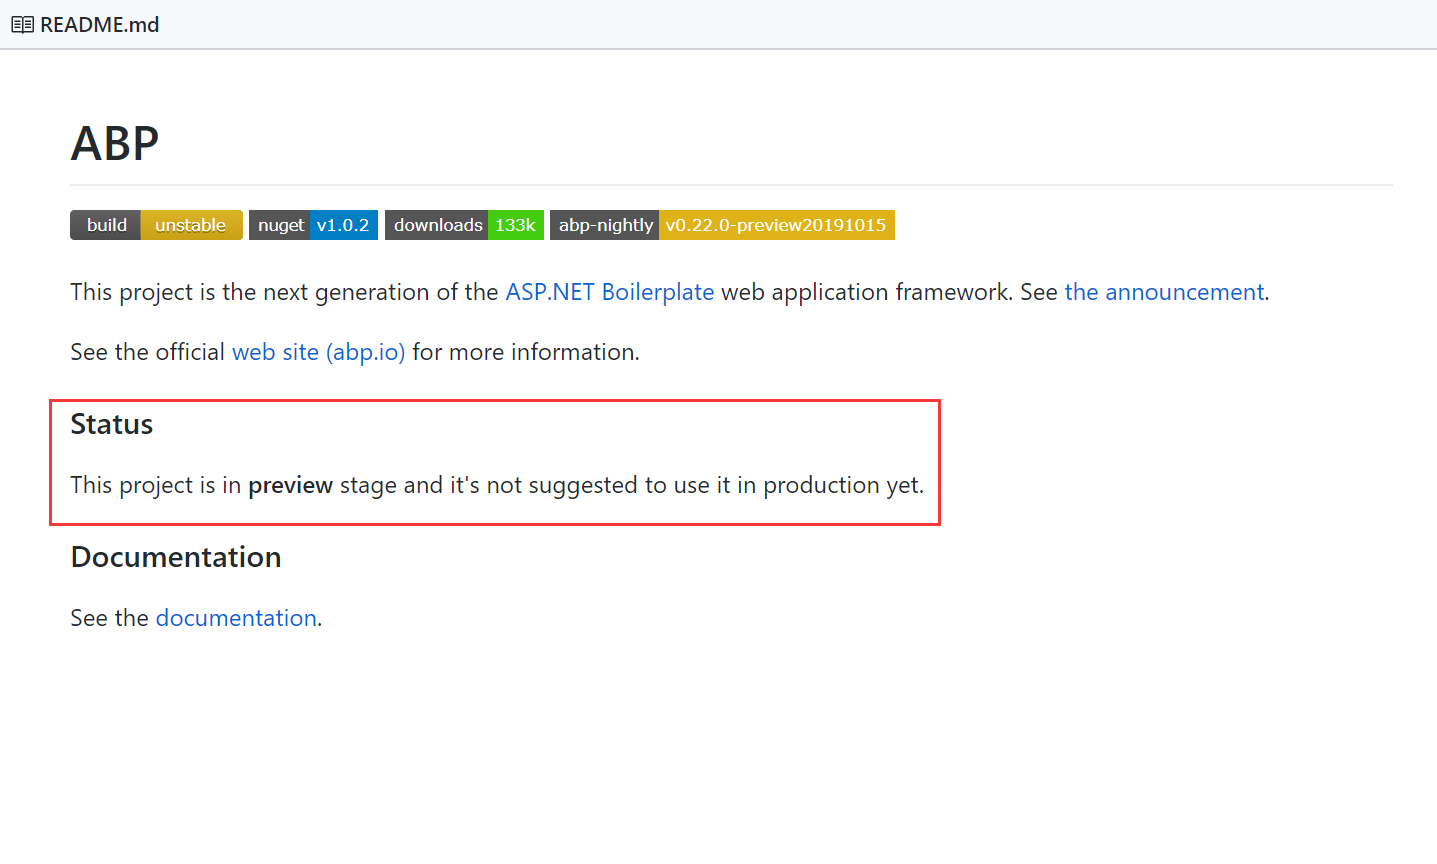Screen dimensions: 1437x864
Task: Click the 133k downloads count badge
Action: coord(515,225)
